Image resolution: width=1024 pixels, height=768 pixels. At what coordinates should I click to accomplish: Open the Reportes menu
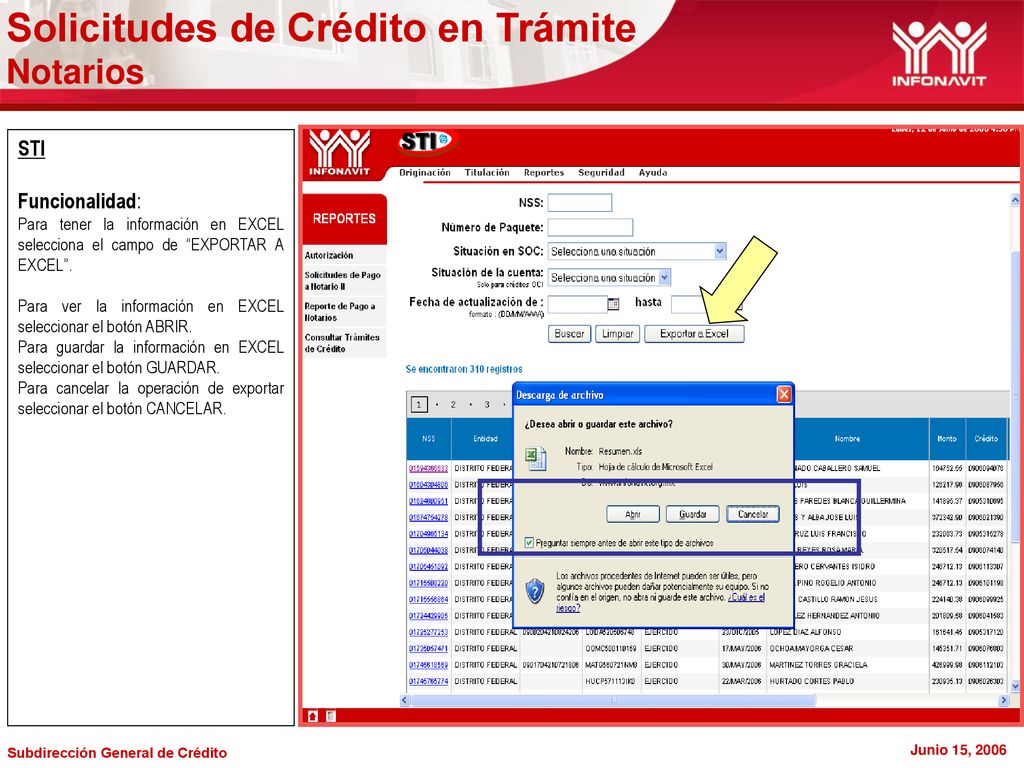coord(544,172)
